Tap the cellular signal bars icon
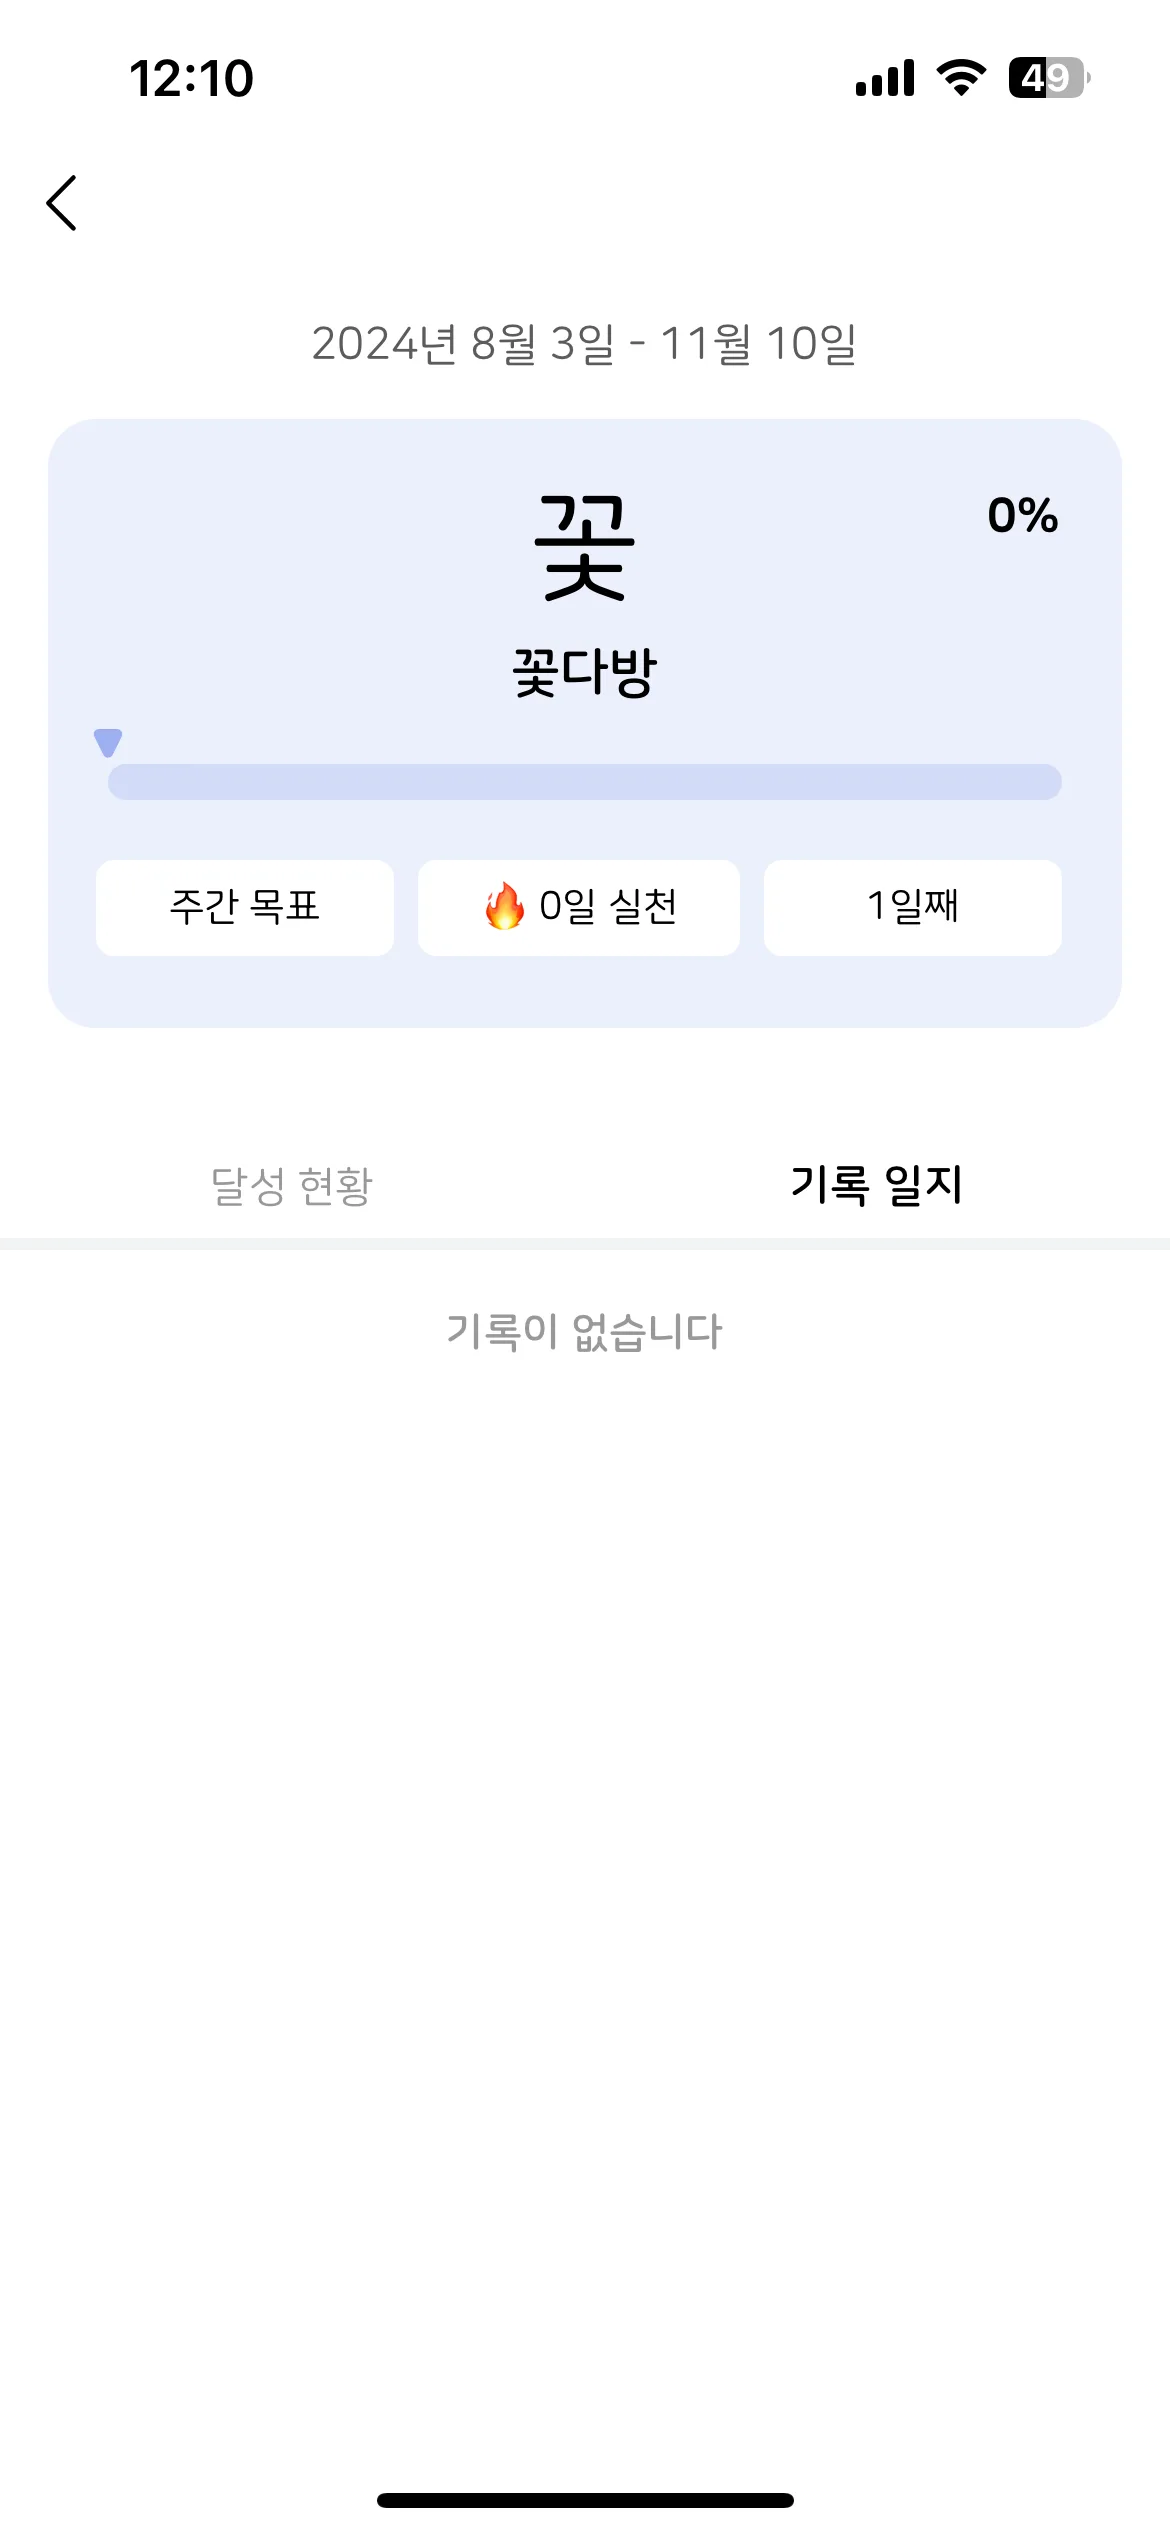The height and width of the screenshot is (2532, 1170). [885, 78]
